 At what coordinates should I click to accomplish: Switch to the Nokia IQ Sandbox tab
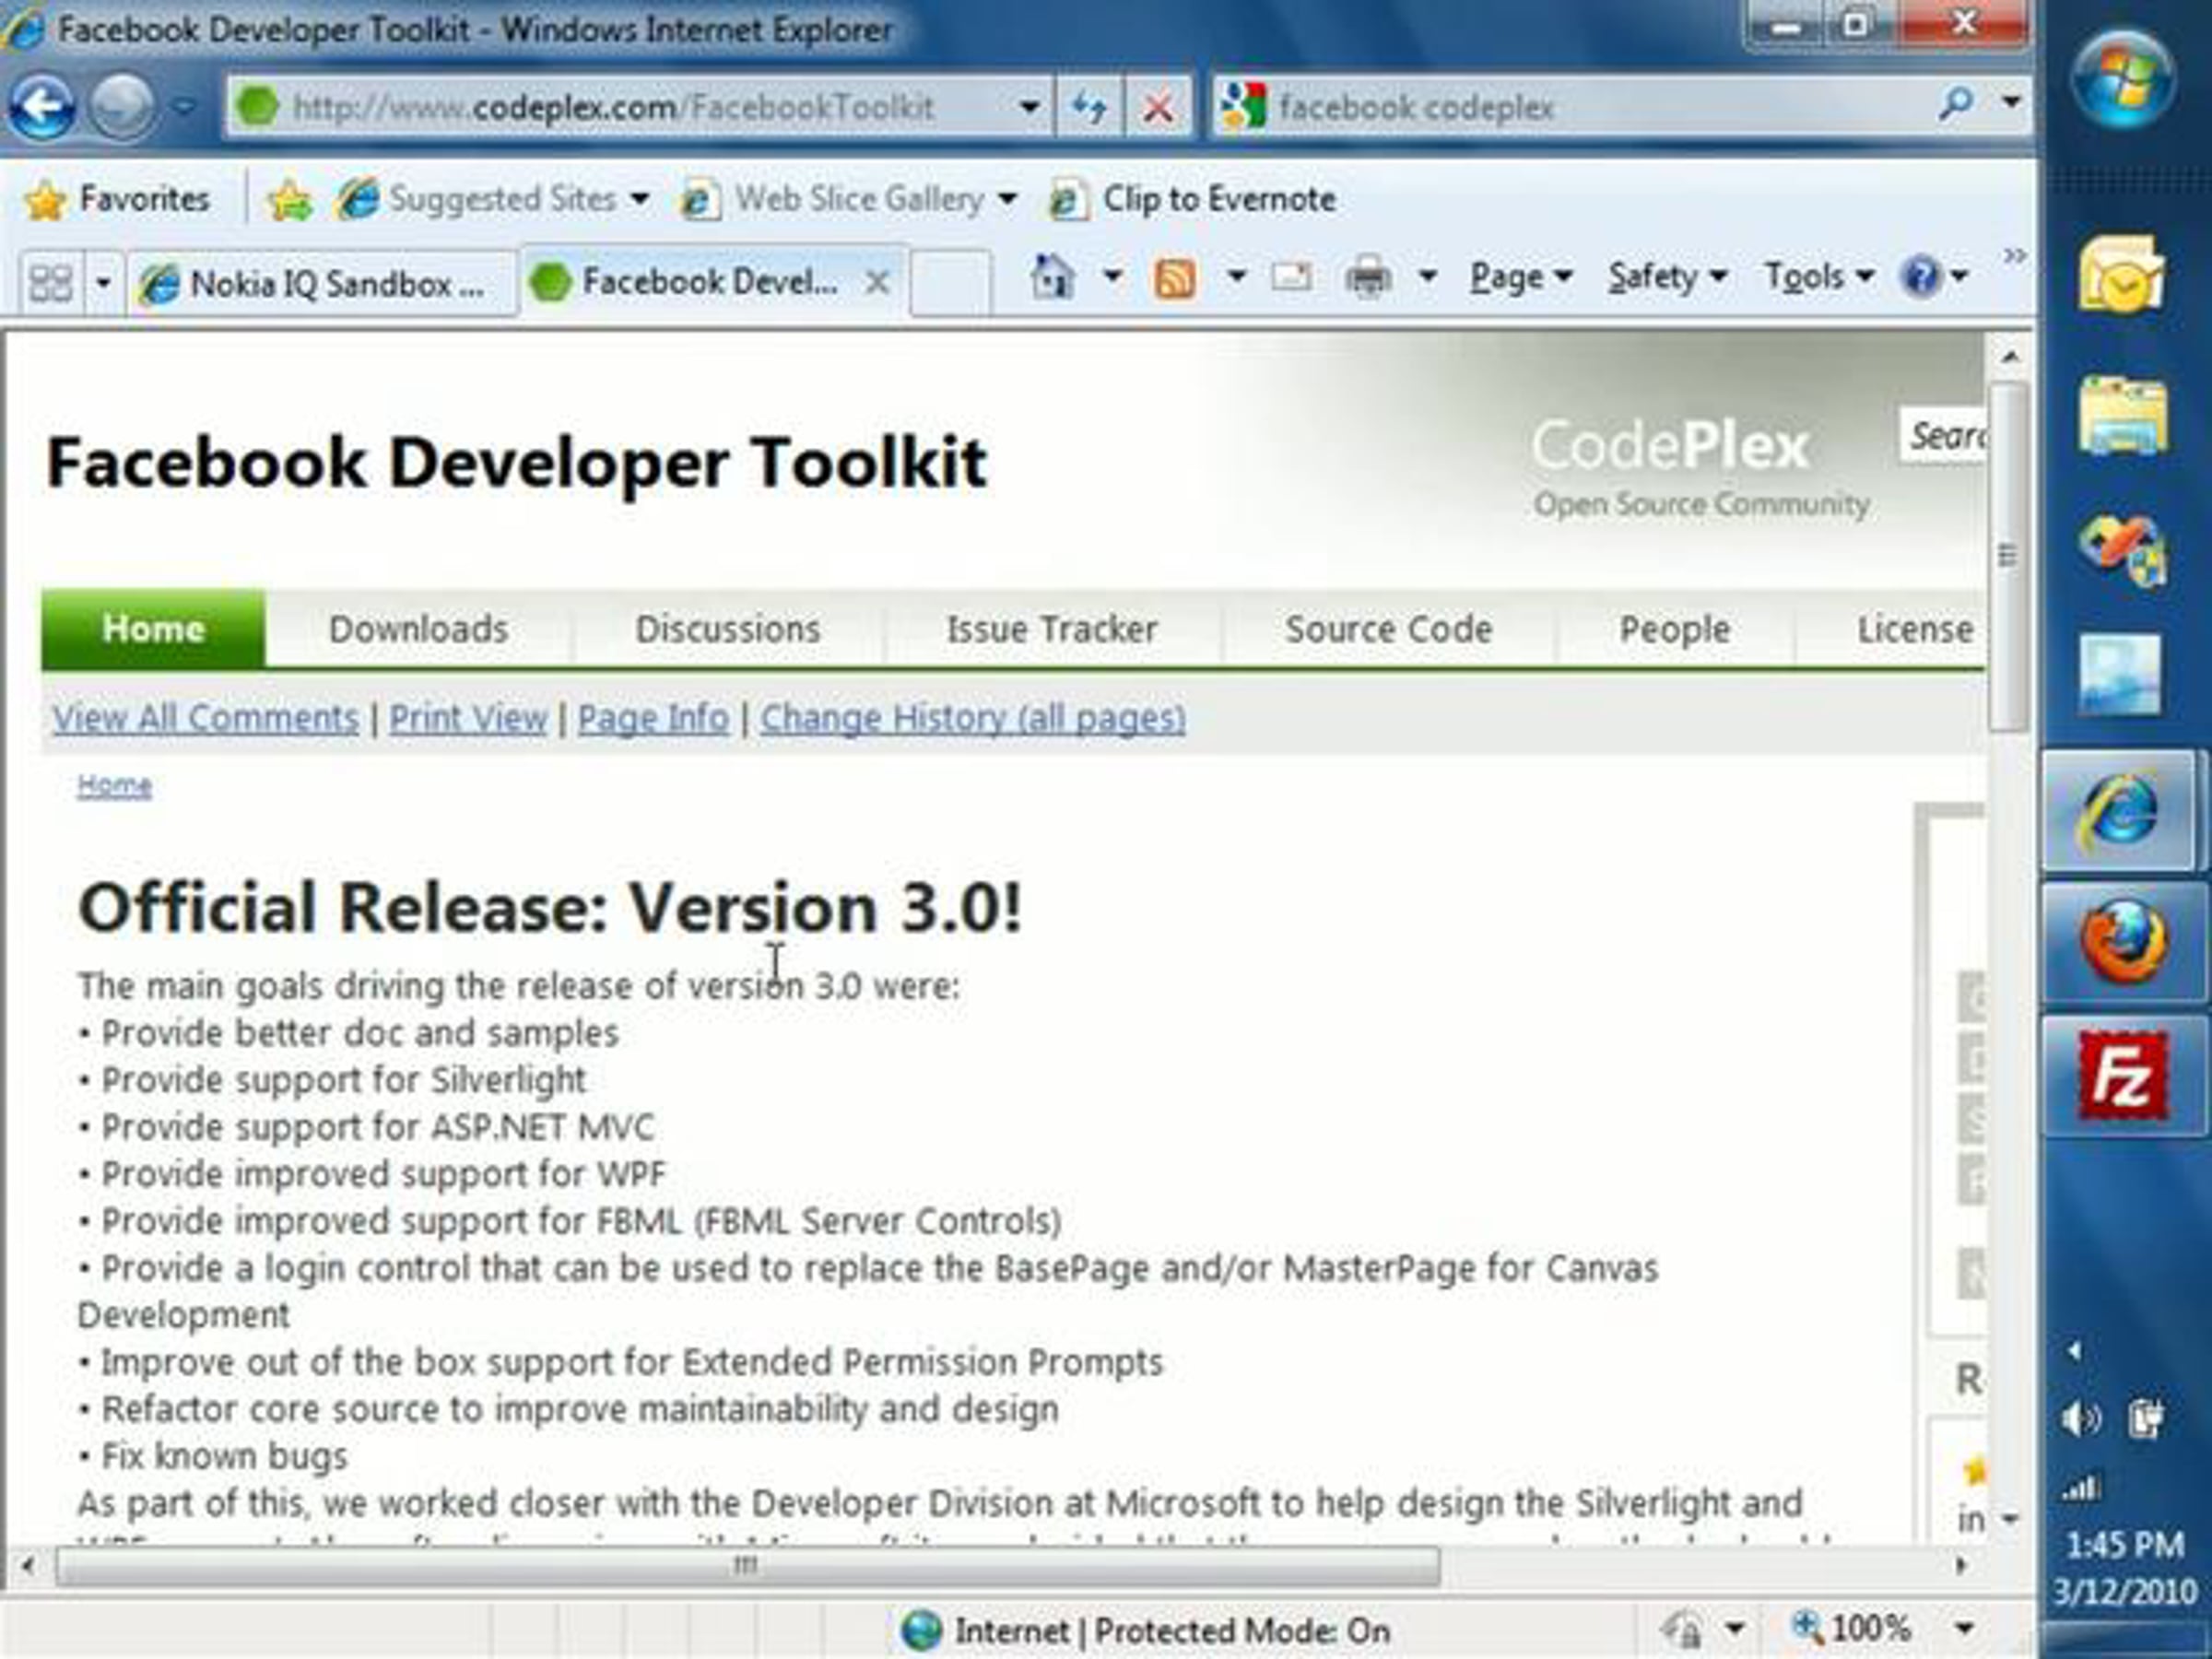click(320, 284)
